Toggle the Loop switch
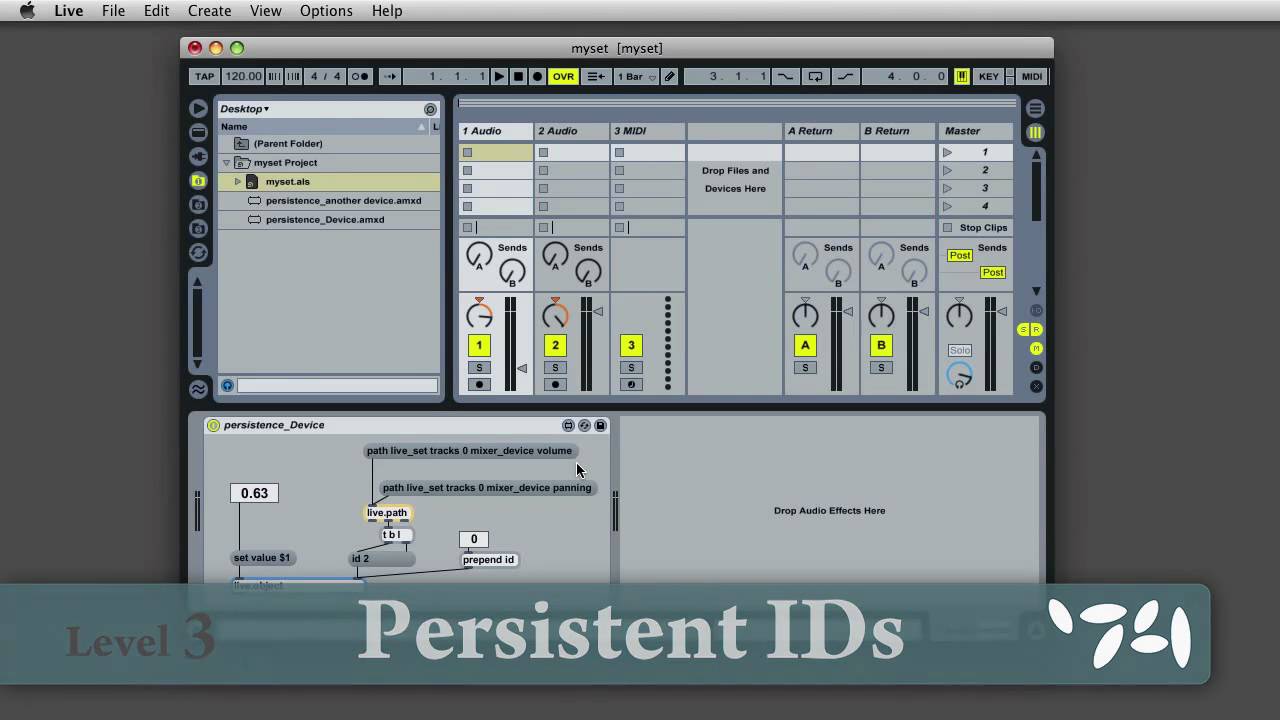The image size is (1280, 720). click(x=816, y=77)
